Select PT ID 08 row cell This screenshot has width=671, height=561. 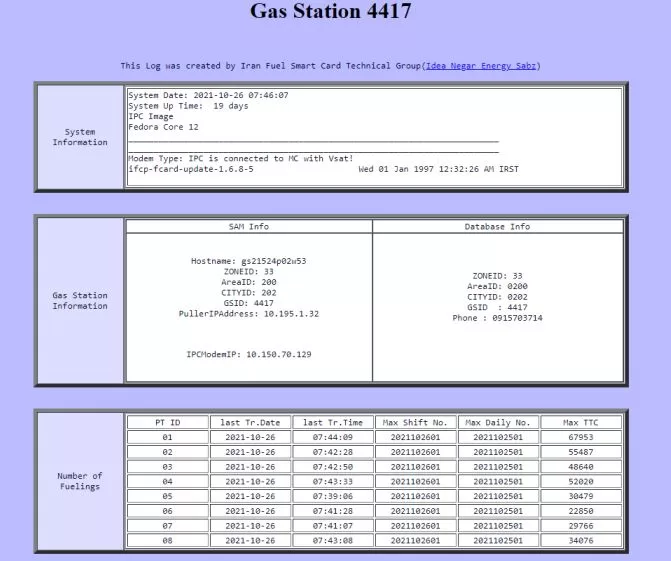167,540
